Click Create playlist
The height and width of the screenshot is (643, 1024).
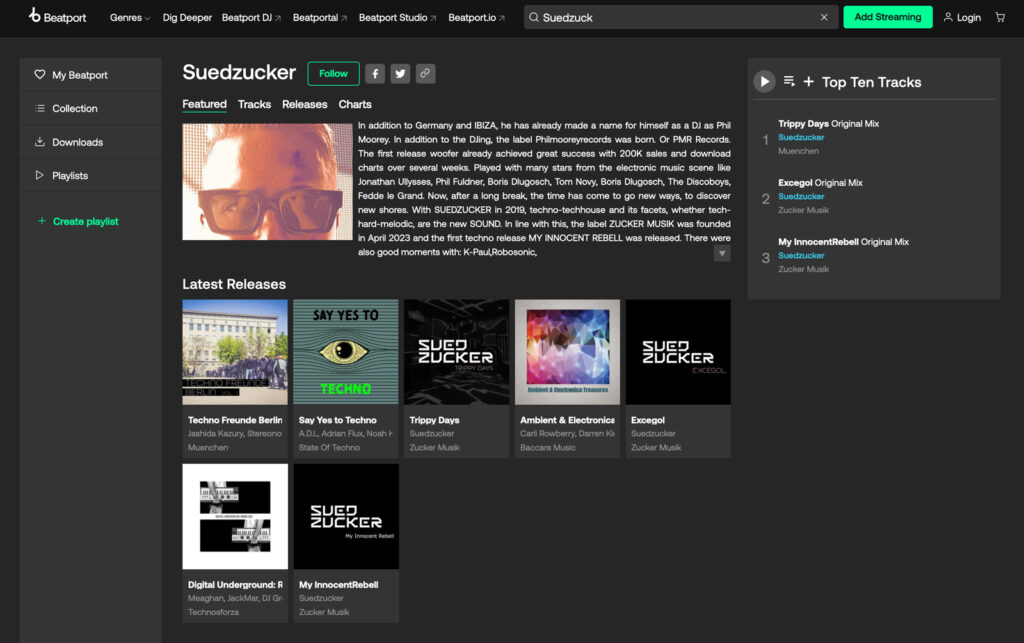pos(78,221)
